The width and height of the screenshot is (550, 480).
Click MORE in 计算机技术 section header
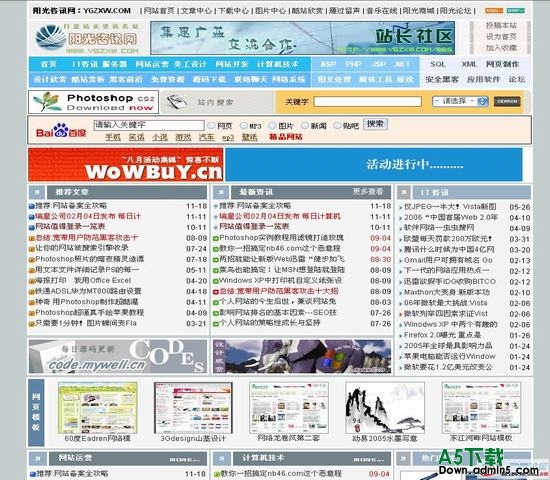point(368,459)
